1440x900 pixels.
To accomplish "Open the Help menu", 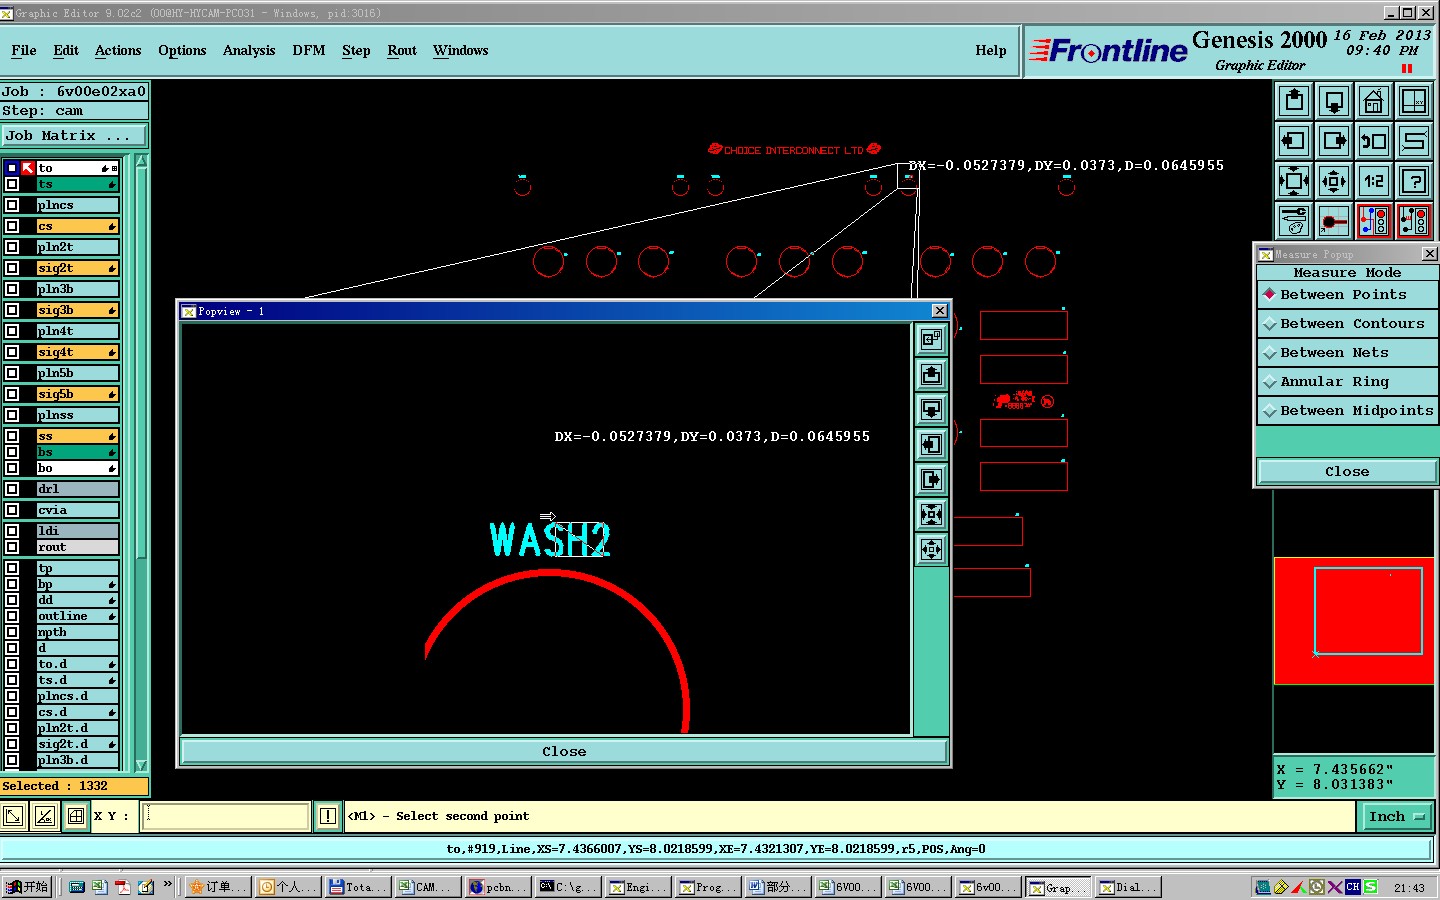I will coord(991,51).
